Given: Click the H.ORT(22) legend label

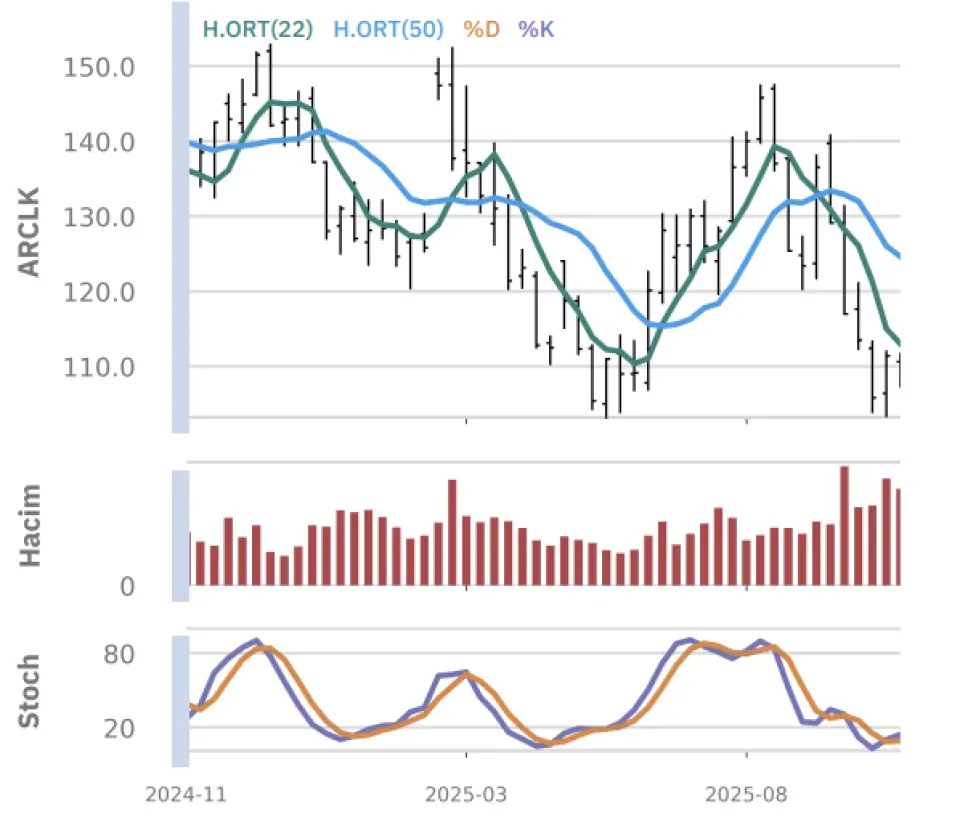Looking at the screenshot, I should tap(260, 29).
